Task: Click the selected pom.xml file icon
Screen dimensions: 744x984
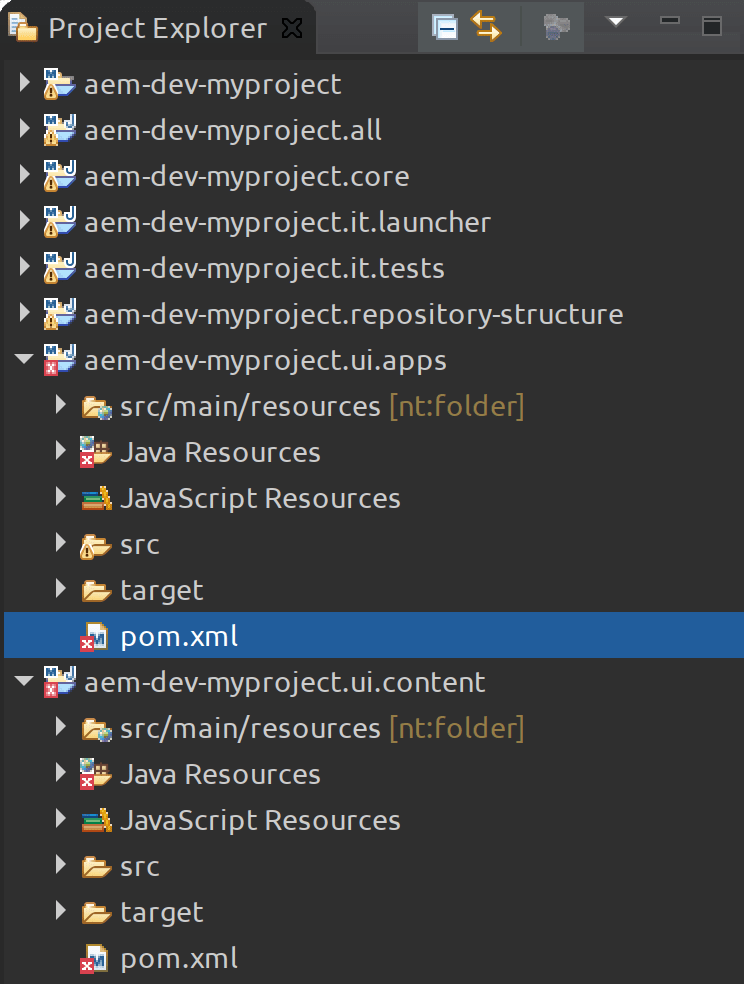Action: pyautogui.click(x=94, y=636)
